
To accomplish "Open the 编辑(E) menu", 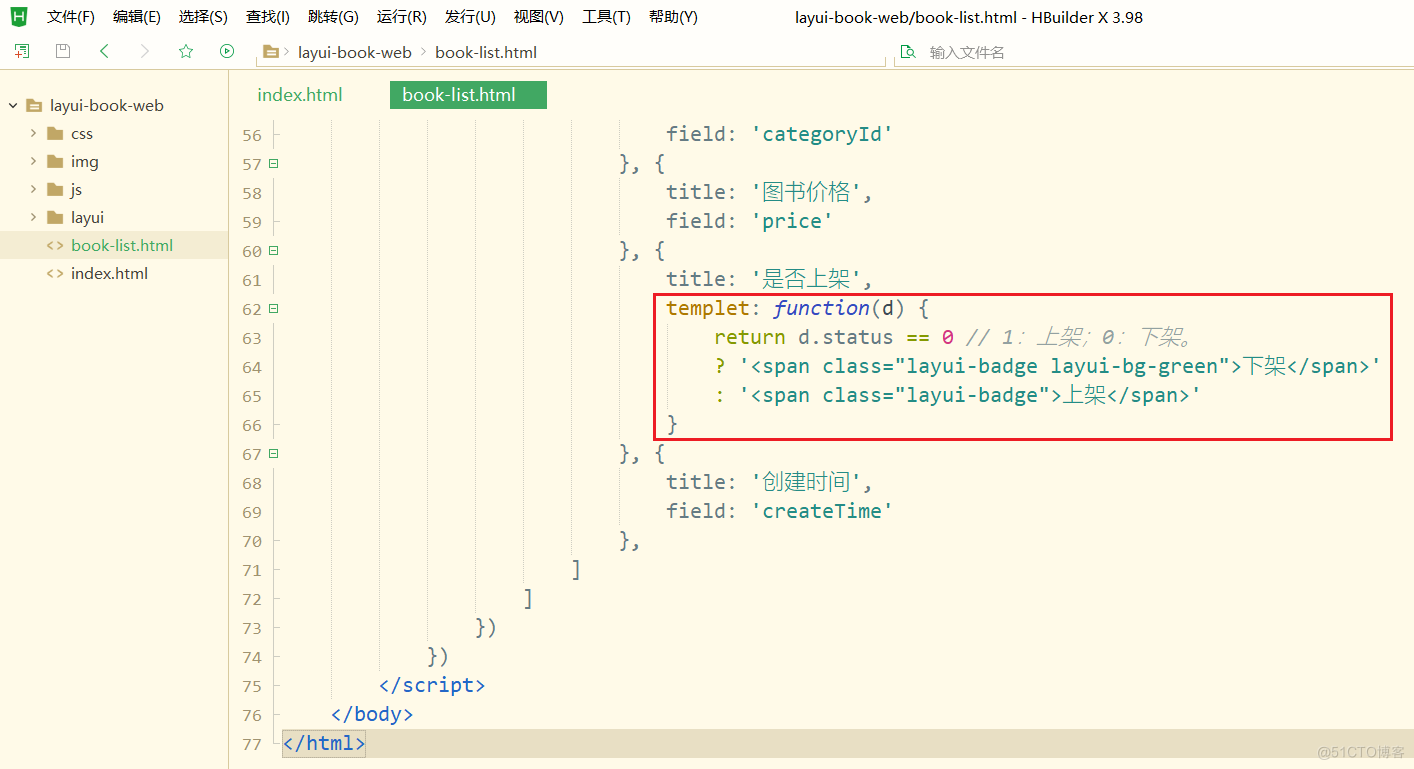I will point(137,17).
